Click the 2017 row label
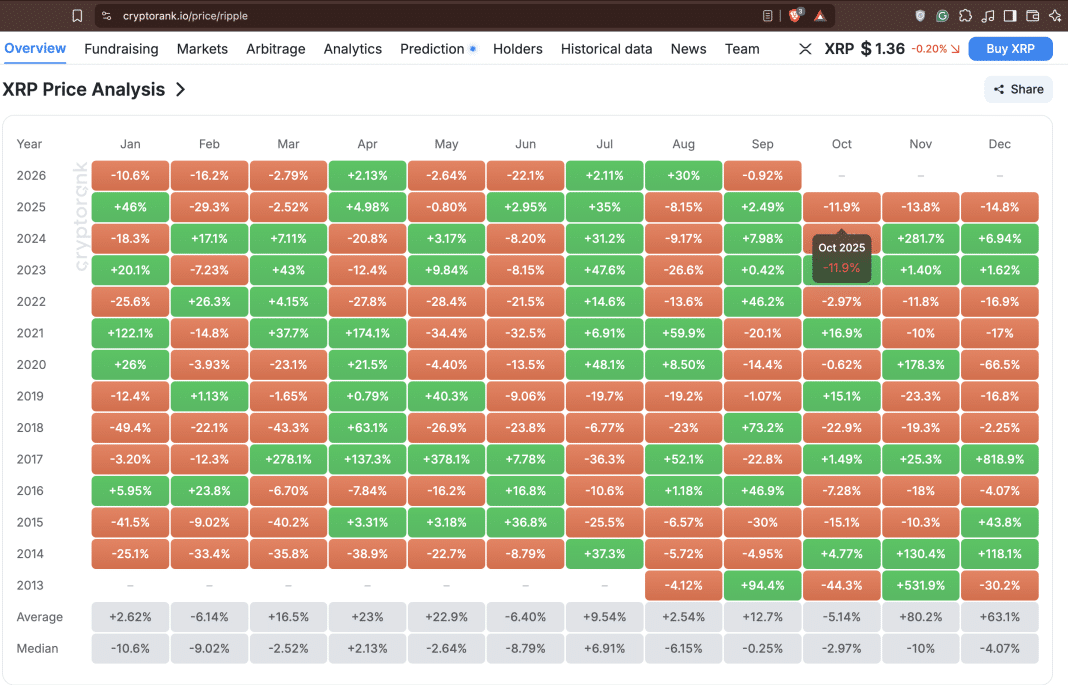1068x685 pixels. [30, 460]
